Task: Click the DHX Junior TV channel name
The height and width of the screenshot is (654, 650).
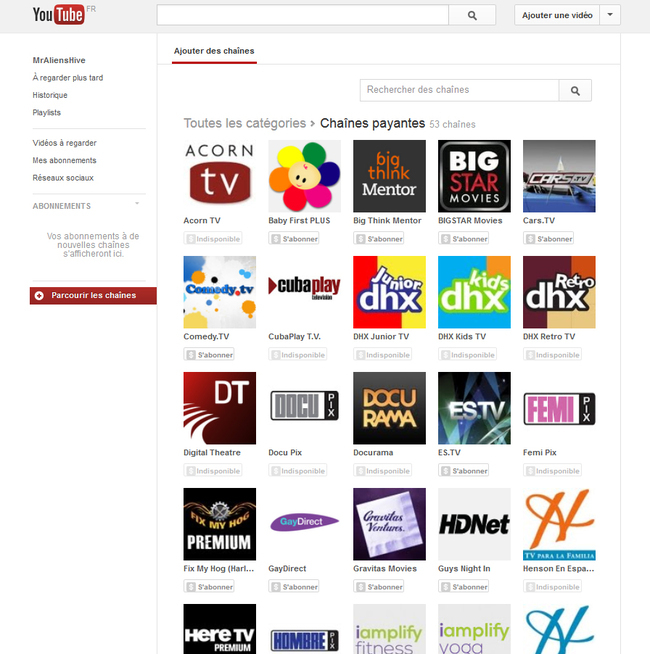Action: [x=381, y=337]
